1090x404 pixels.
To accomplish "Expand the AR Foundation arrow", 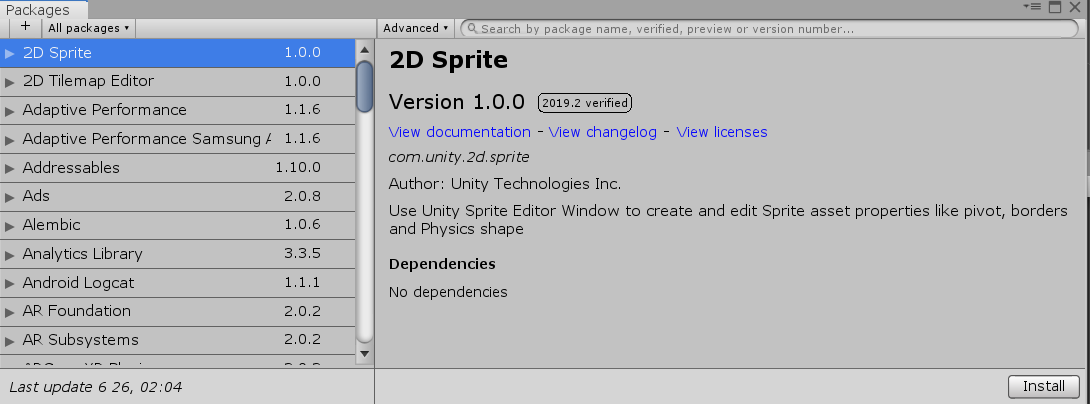I will coord(10,312).
